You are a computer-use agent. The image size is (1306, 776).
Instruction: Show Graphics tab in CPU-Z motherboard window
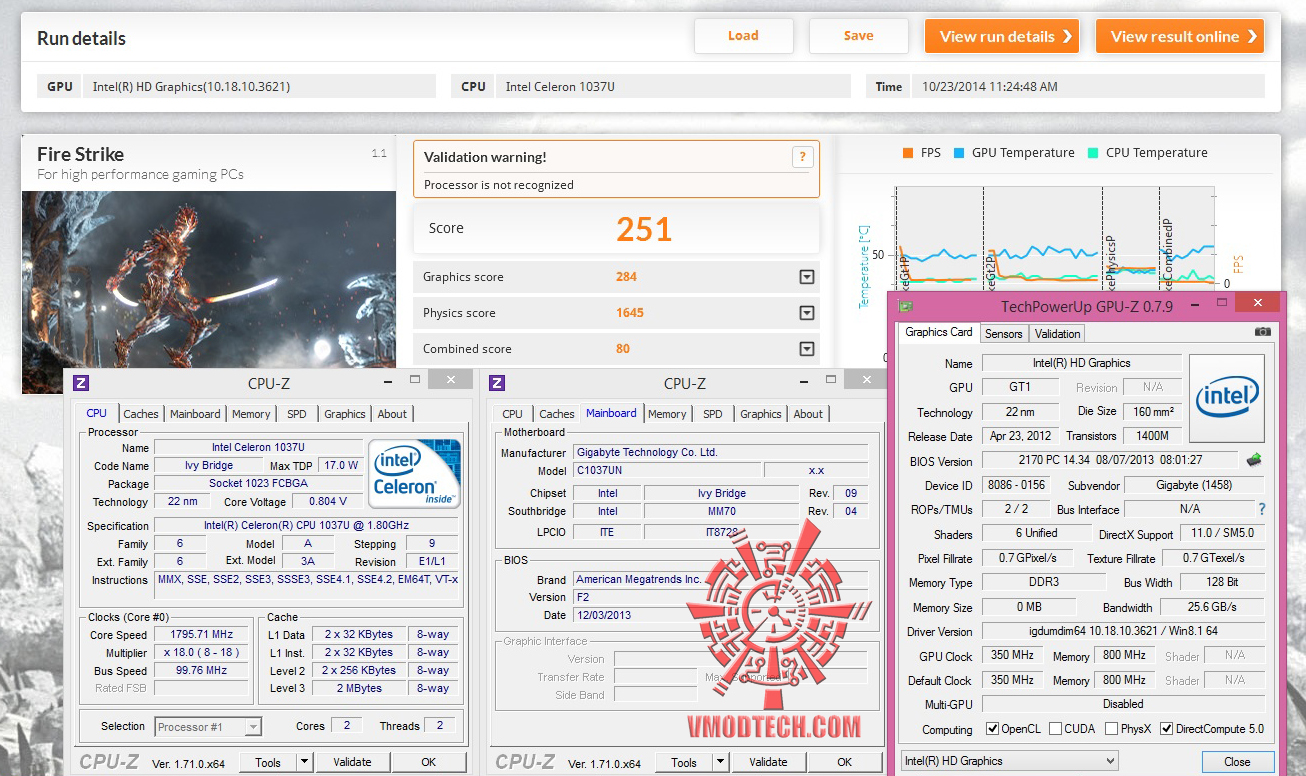(761, 414)
